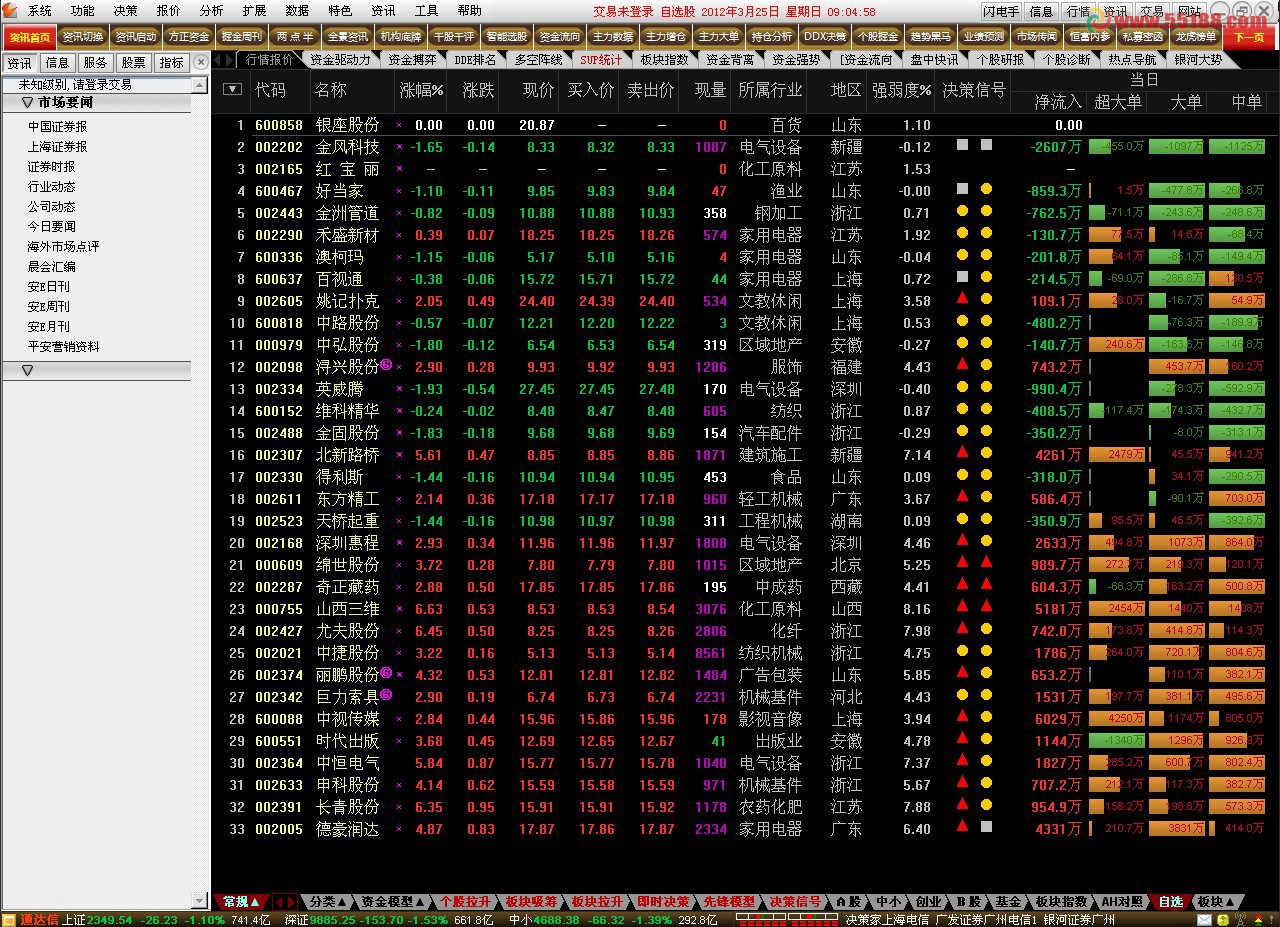Select the 指标 tab in left panel
The image size is (1280, 927).
(171, 62)
